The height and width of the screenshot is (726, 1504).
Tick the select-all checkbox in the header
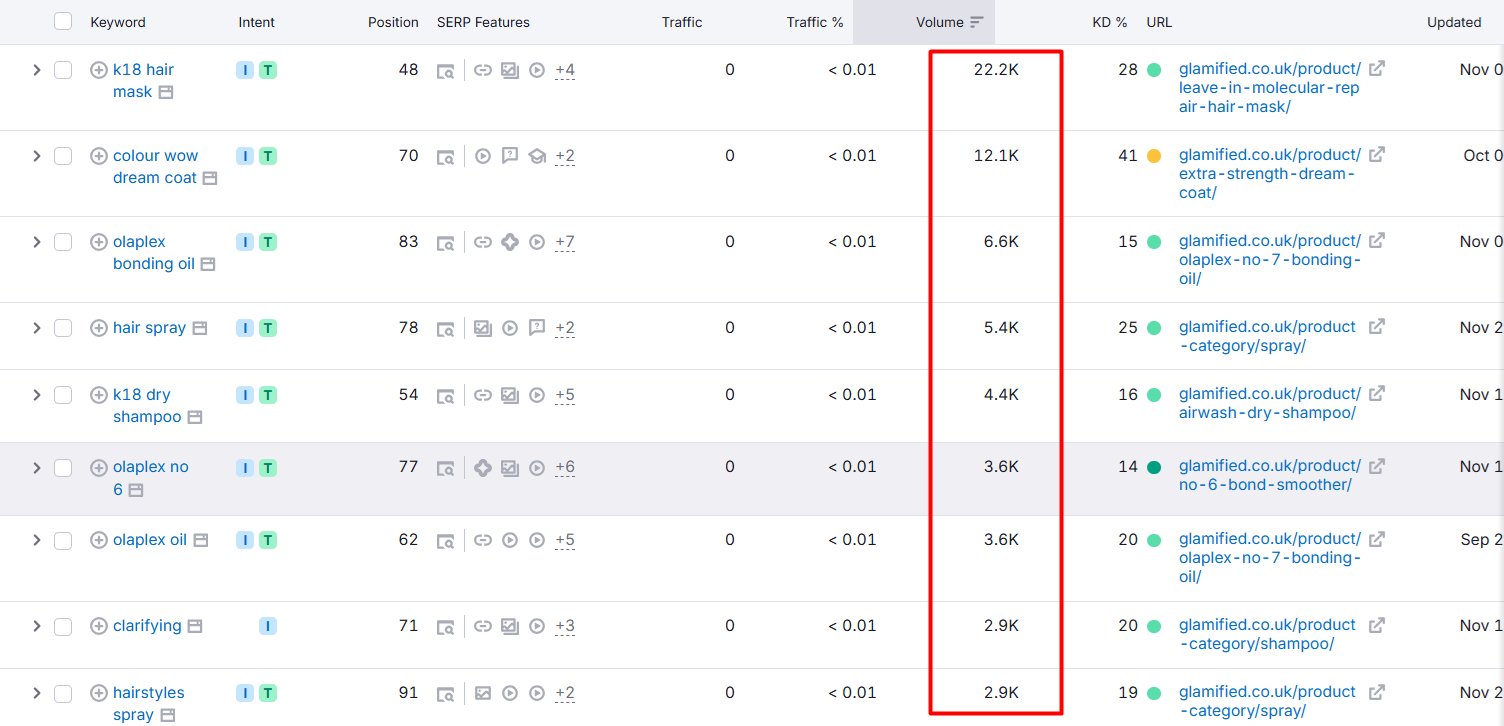(63, 21)
